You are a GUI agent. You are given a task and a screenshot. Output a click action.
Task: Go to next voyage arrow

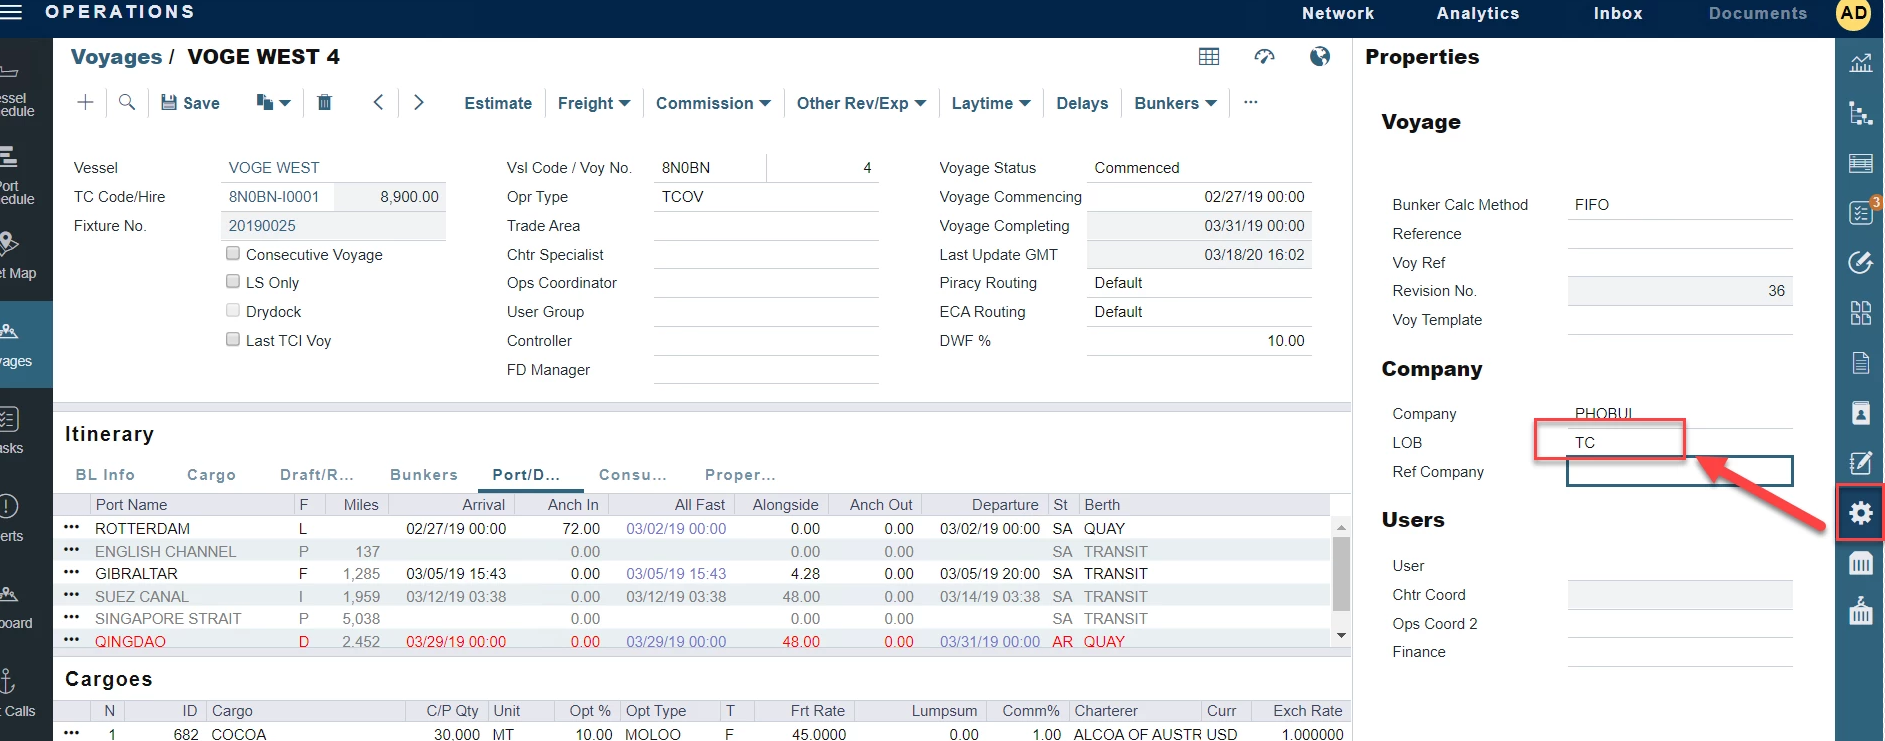coord(419,102)
